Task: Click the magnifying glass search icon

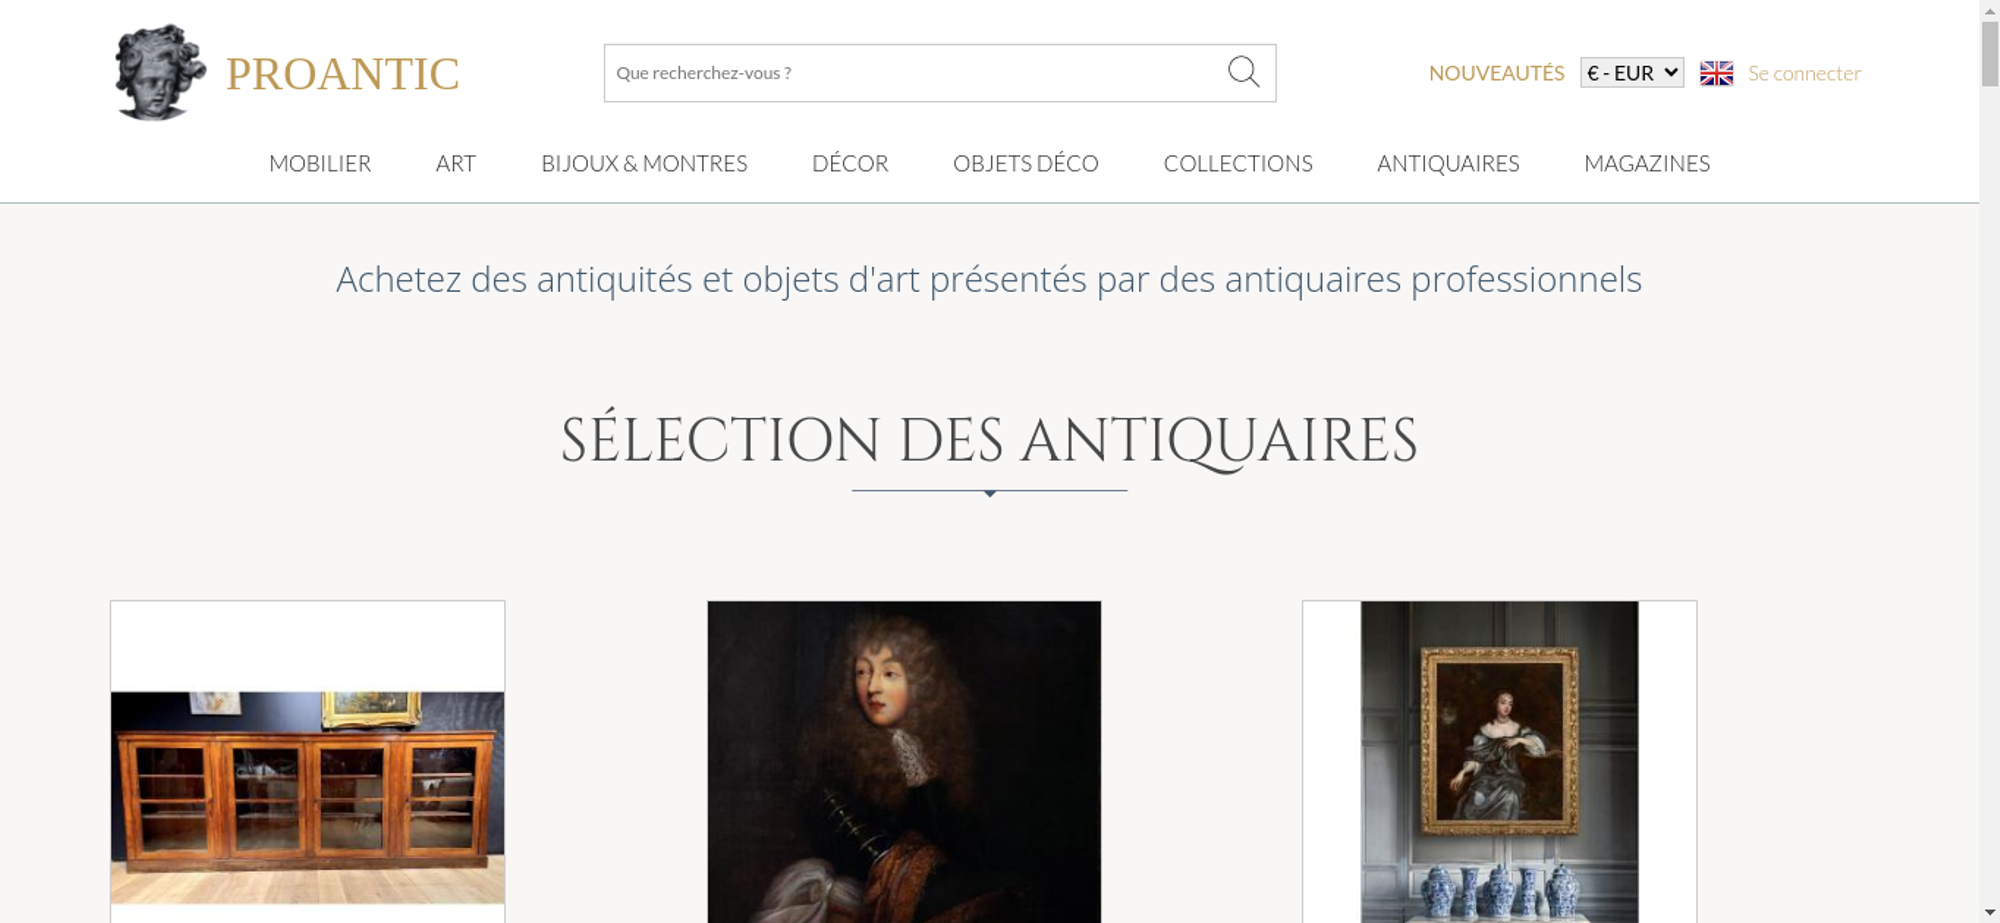Action: [x=1243, y=72]
